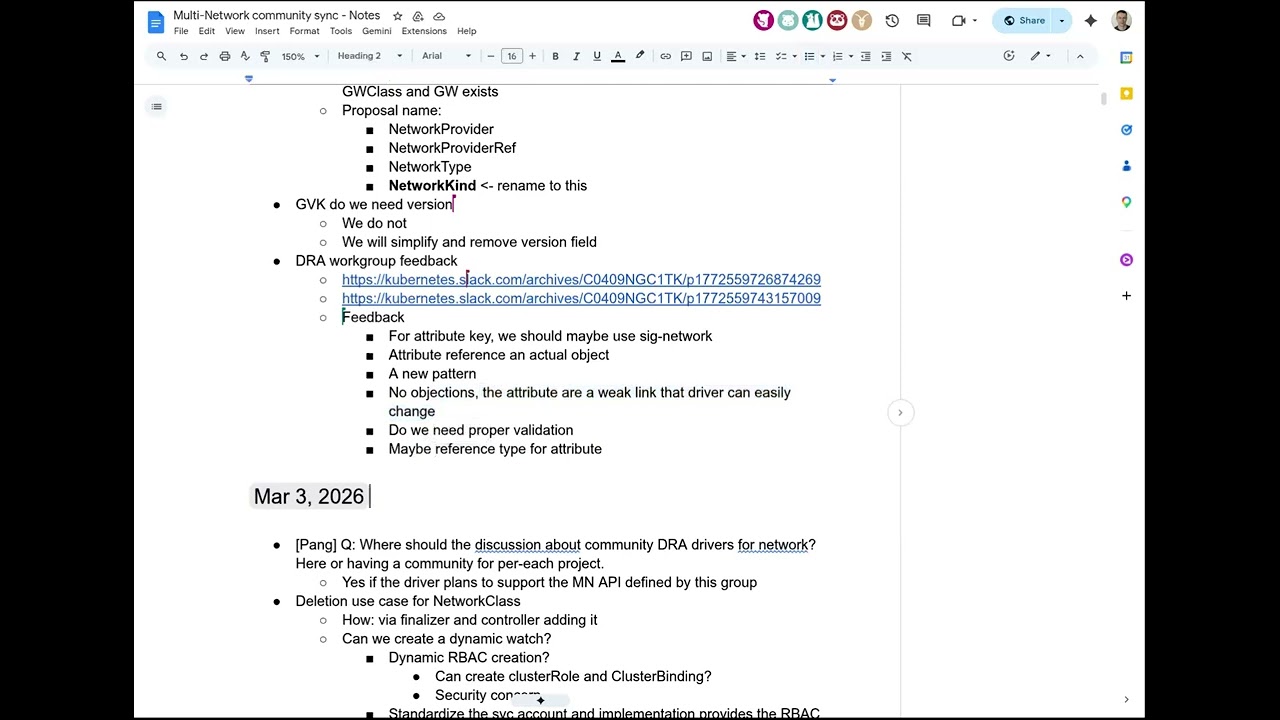Insert a link from the toolbar

pyautogui.click(x=665, y=56)
